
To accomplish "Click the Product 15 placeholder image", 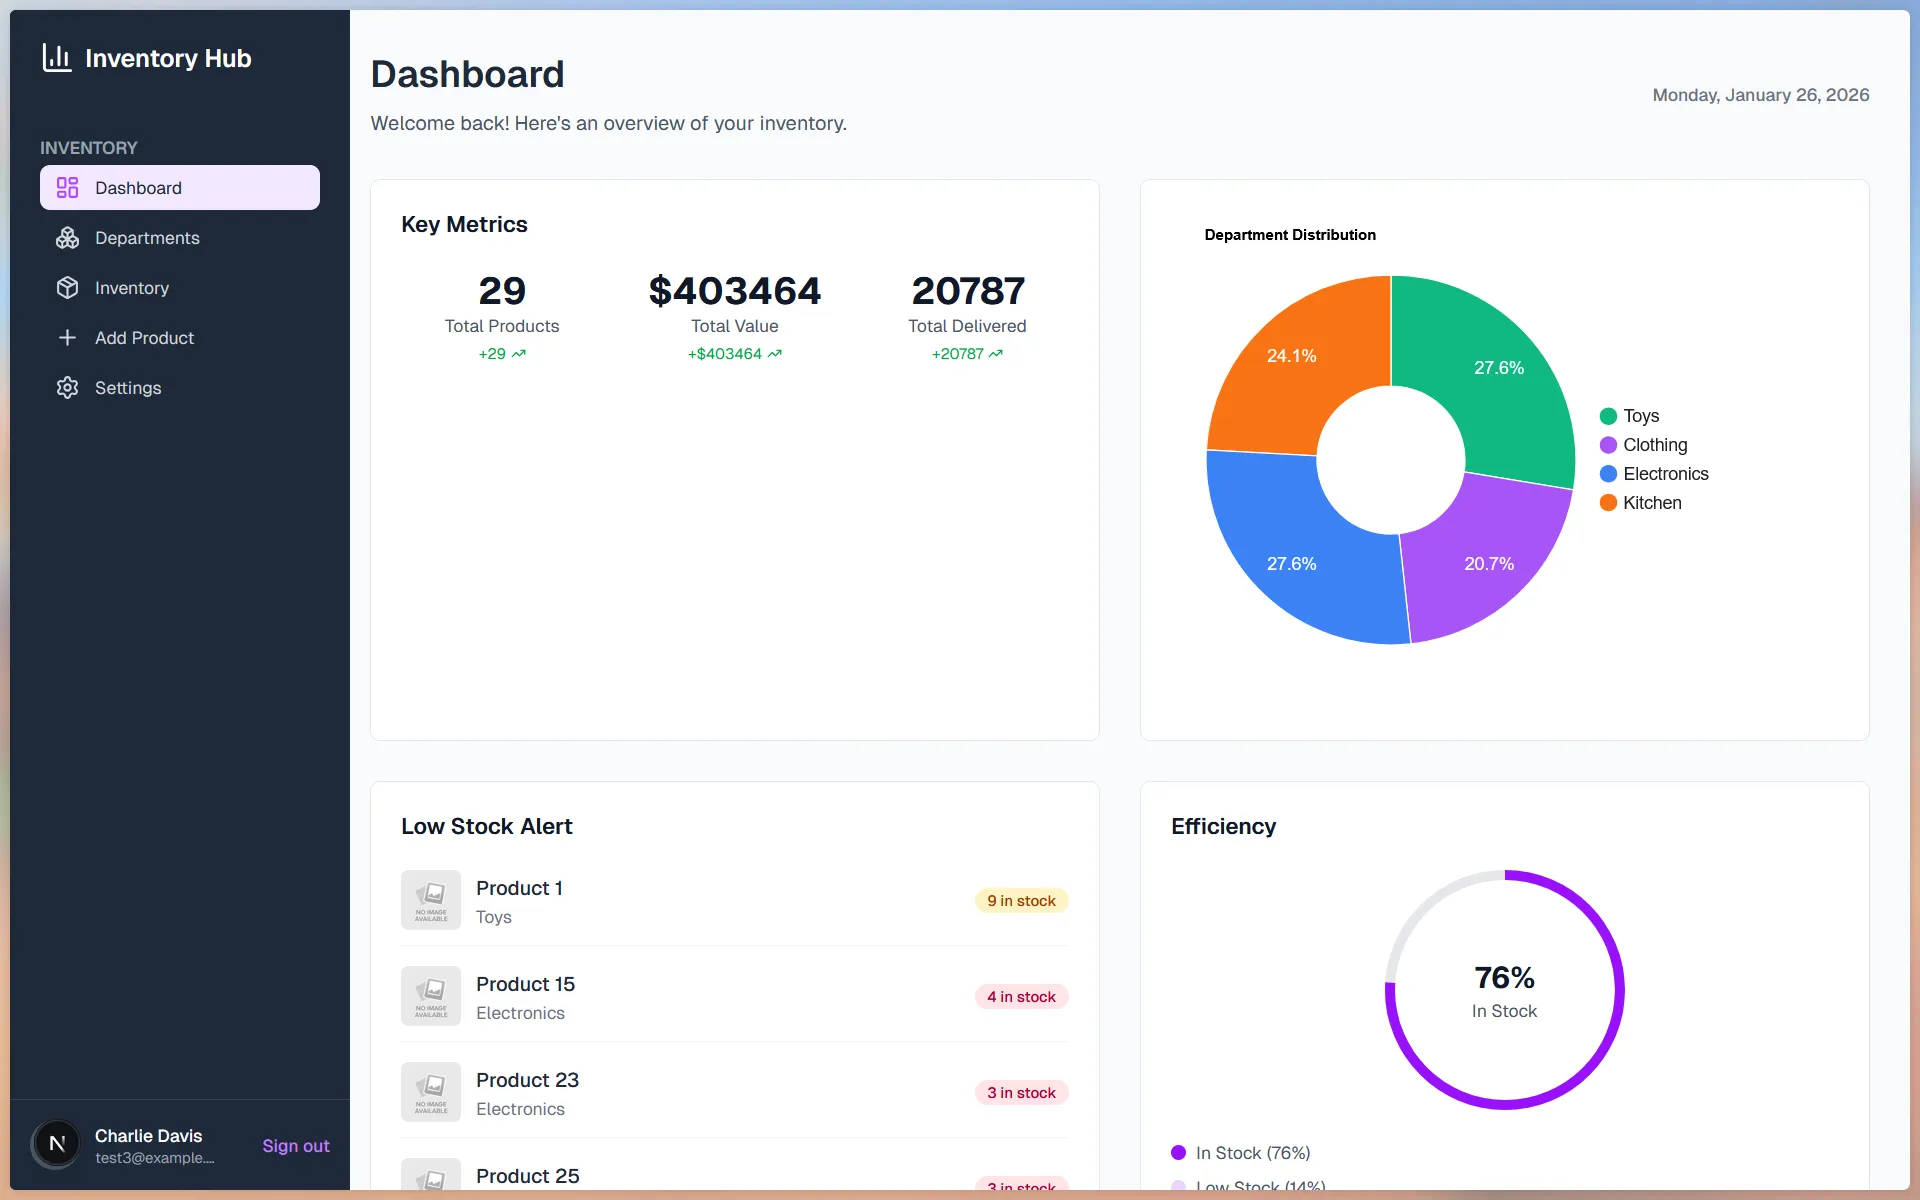I will (431, 996).
